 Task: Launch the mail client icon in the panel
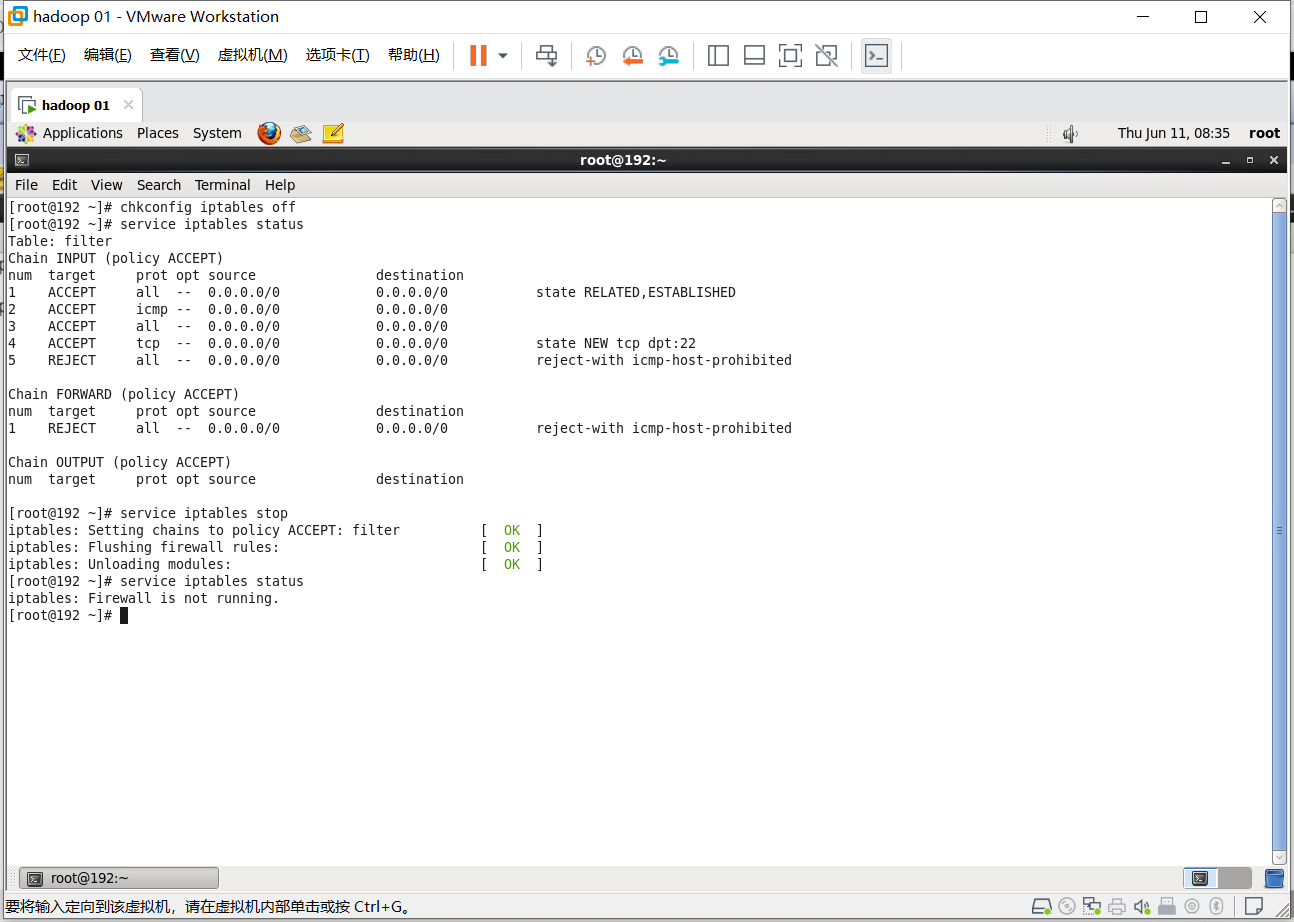(301, 133)
